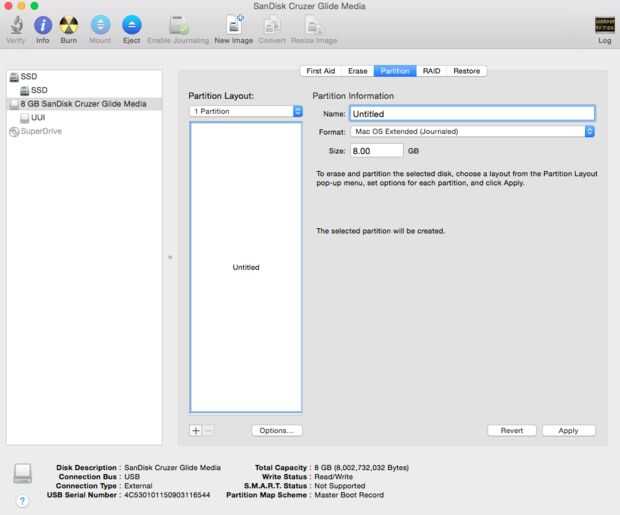
Task: Click the Not Supported S.M.A.R.T. status text
Action: [x=340, y=486]
